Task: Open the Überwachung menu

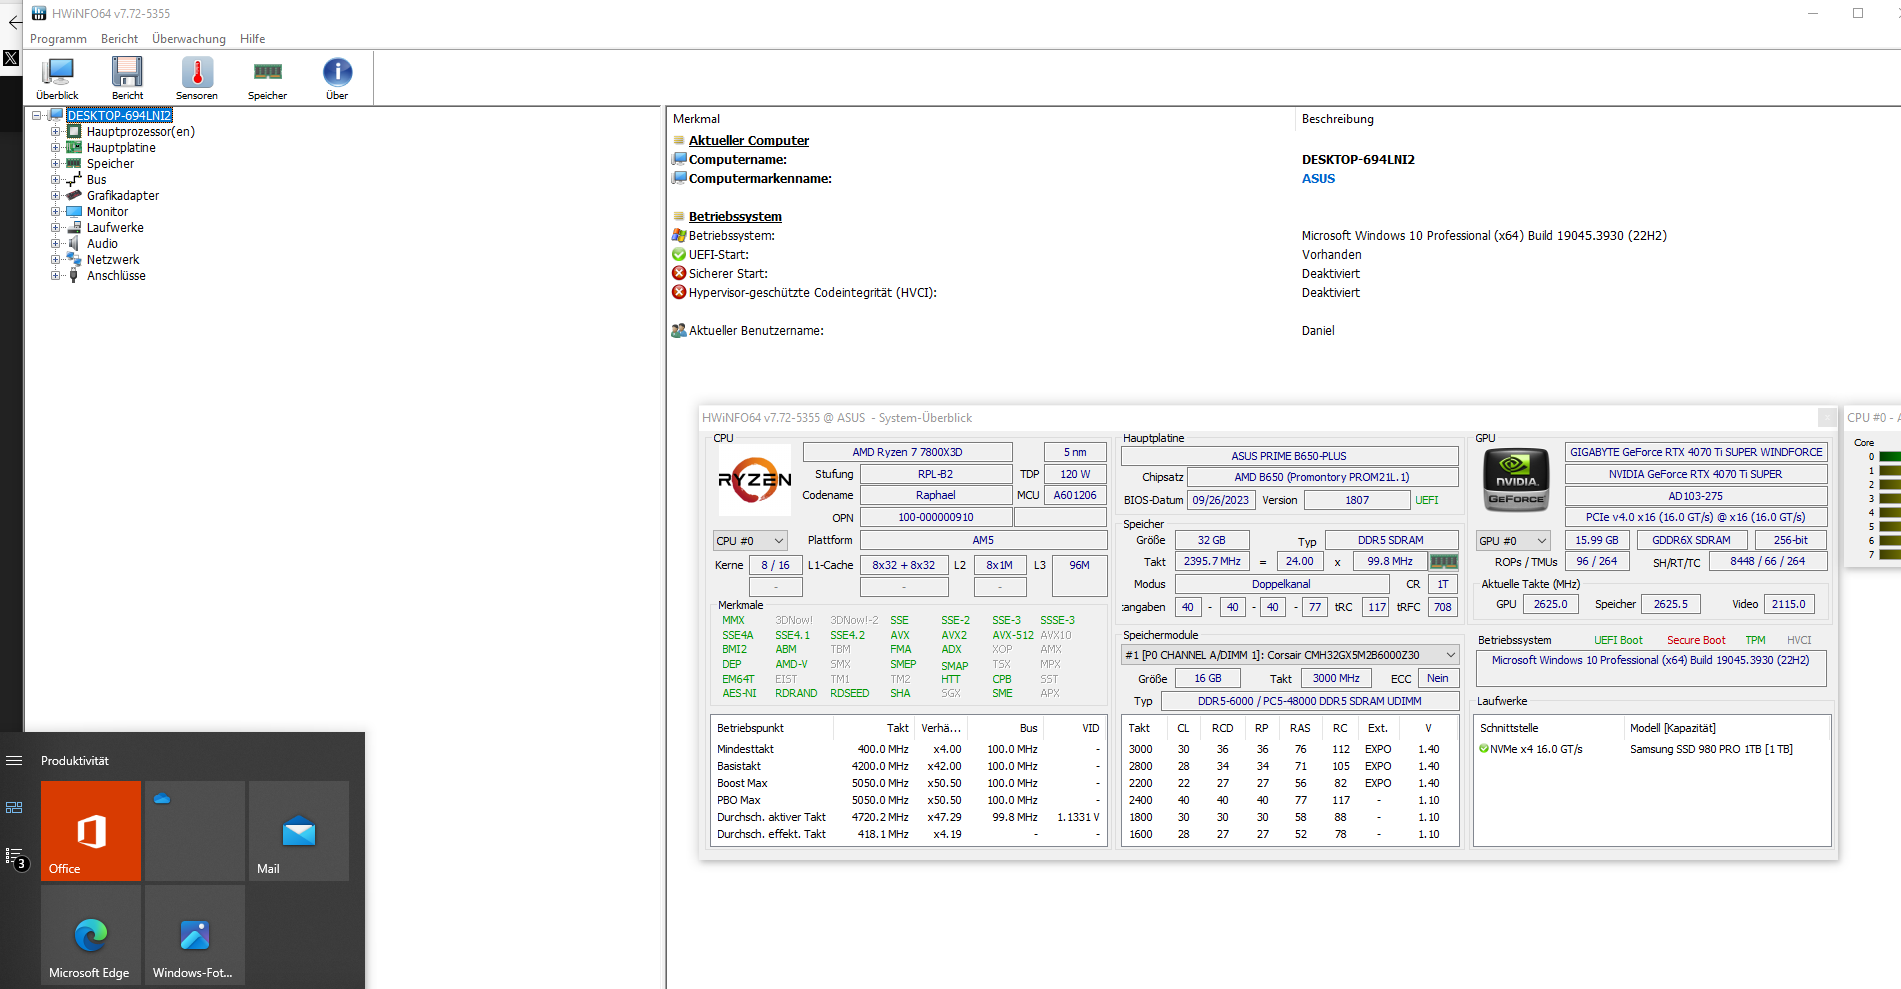Action: pos(189,39)
